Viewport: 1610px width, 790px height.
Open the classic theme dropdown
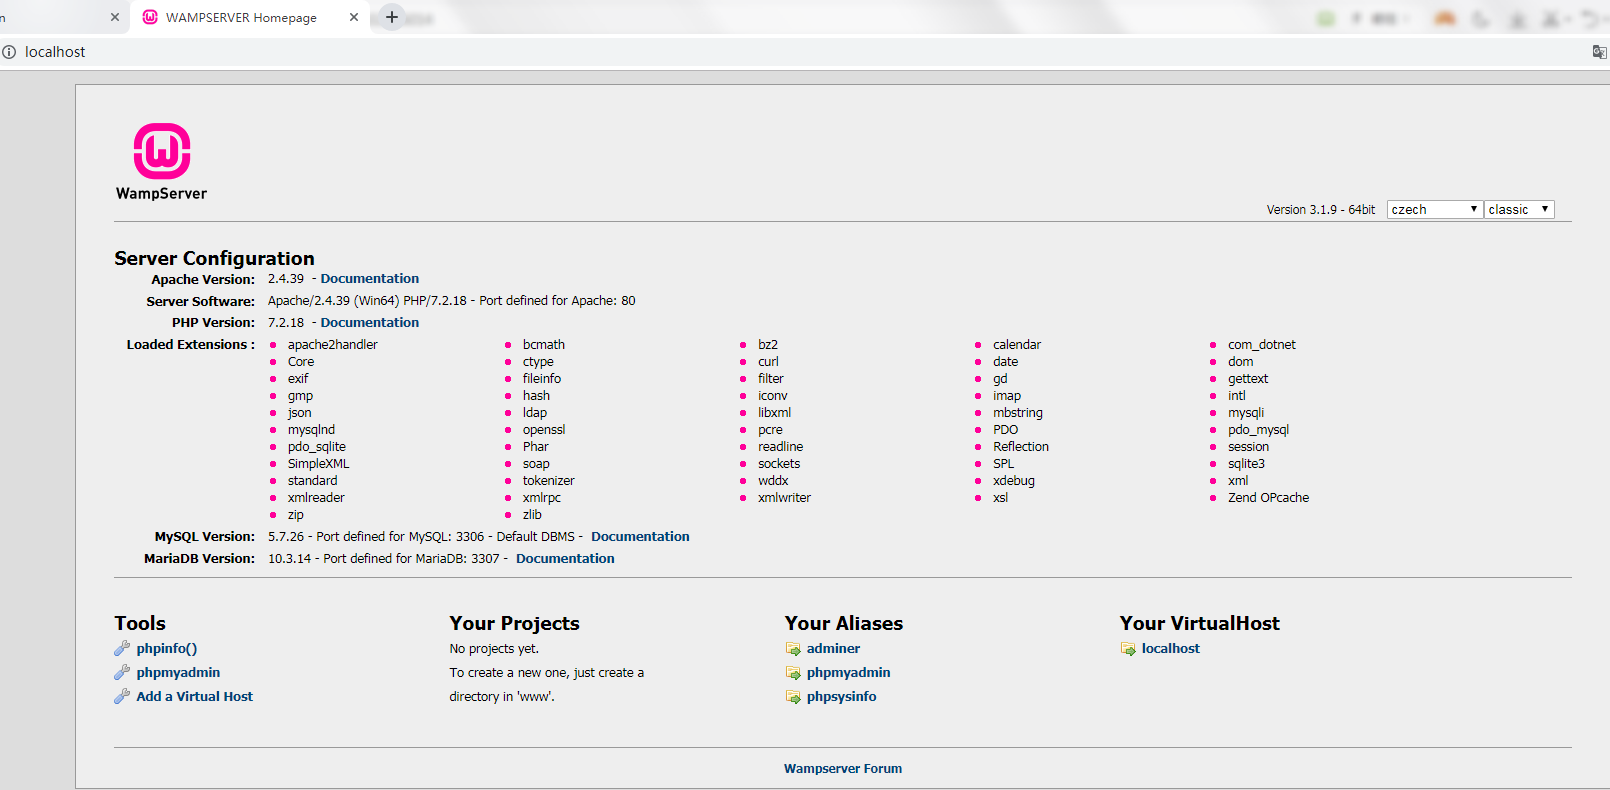pos(1519,209)
